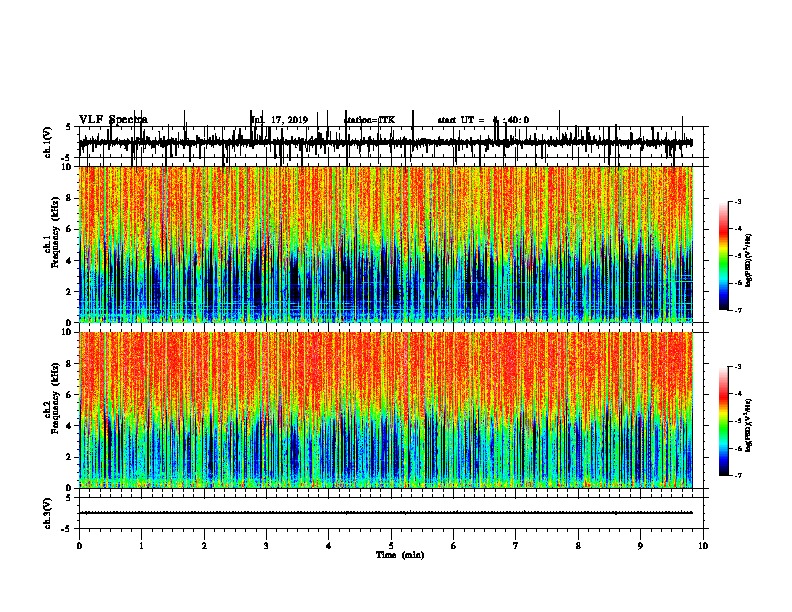This screenshot has height=612, width=792.
Task: Click the time axis tick label "2"
Action: (204, 546)
